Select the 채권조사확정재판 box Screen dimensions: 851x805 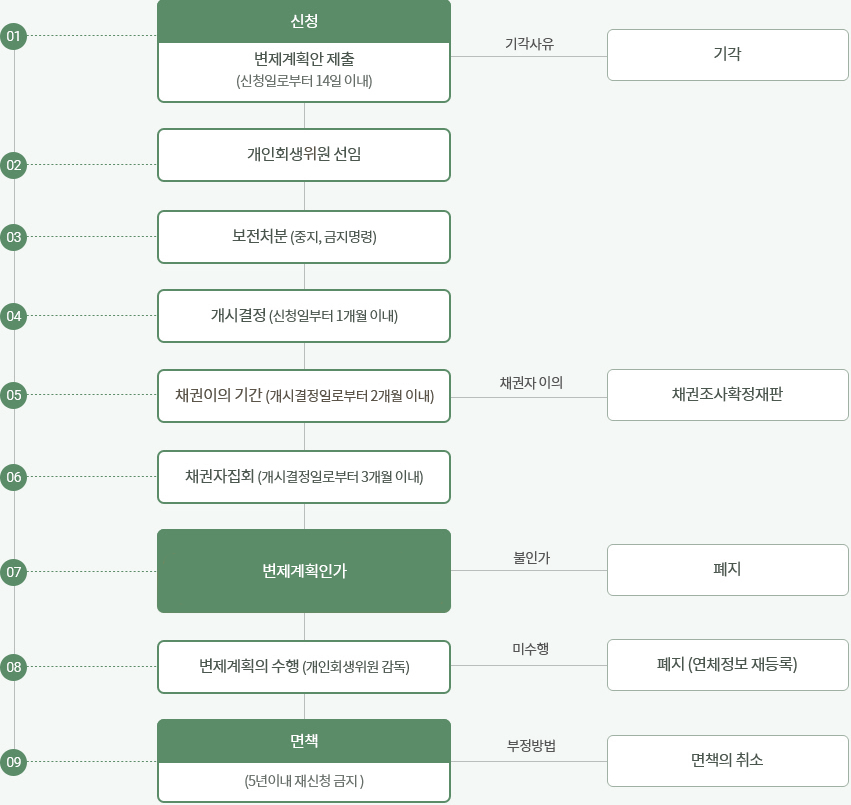coord(727,395)
